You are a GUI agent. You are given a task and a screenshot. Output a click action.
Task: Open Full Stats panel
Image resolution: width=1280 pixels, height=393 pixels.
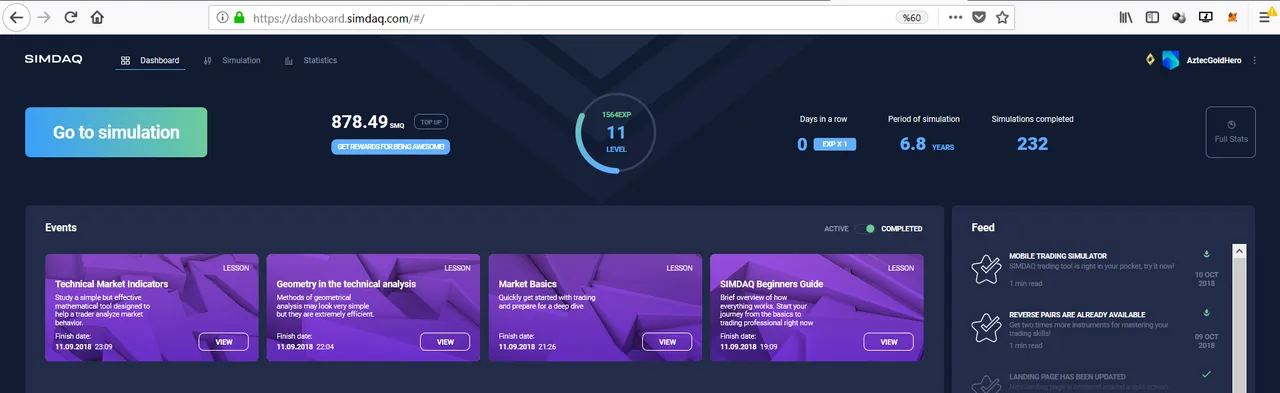[1231, 132]
